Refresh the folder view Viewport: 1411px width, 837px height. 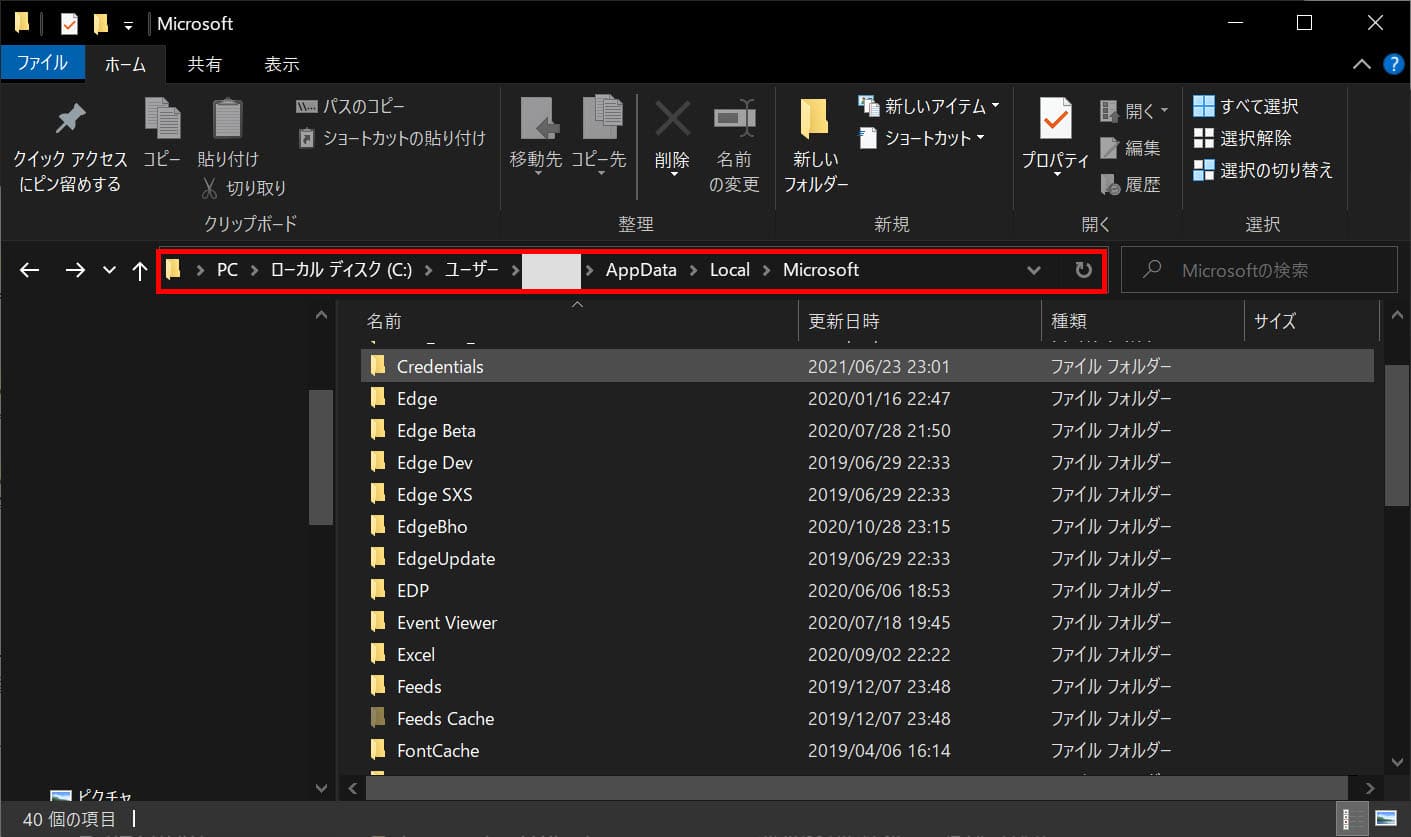point(1083,270)
